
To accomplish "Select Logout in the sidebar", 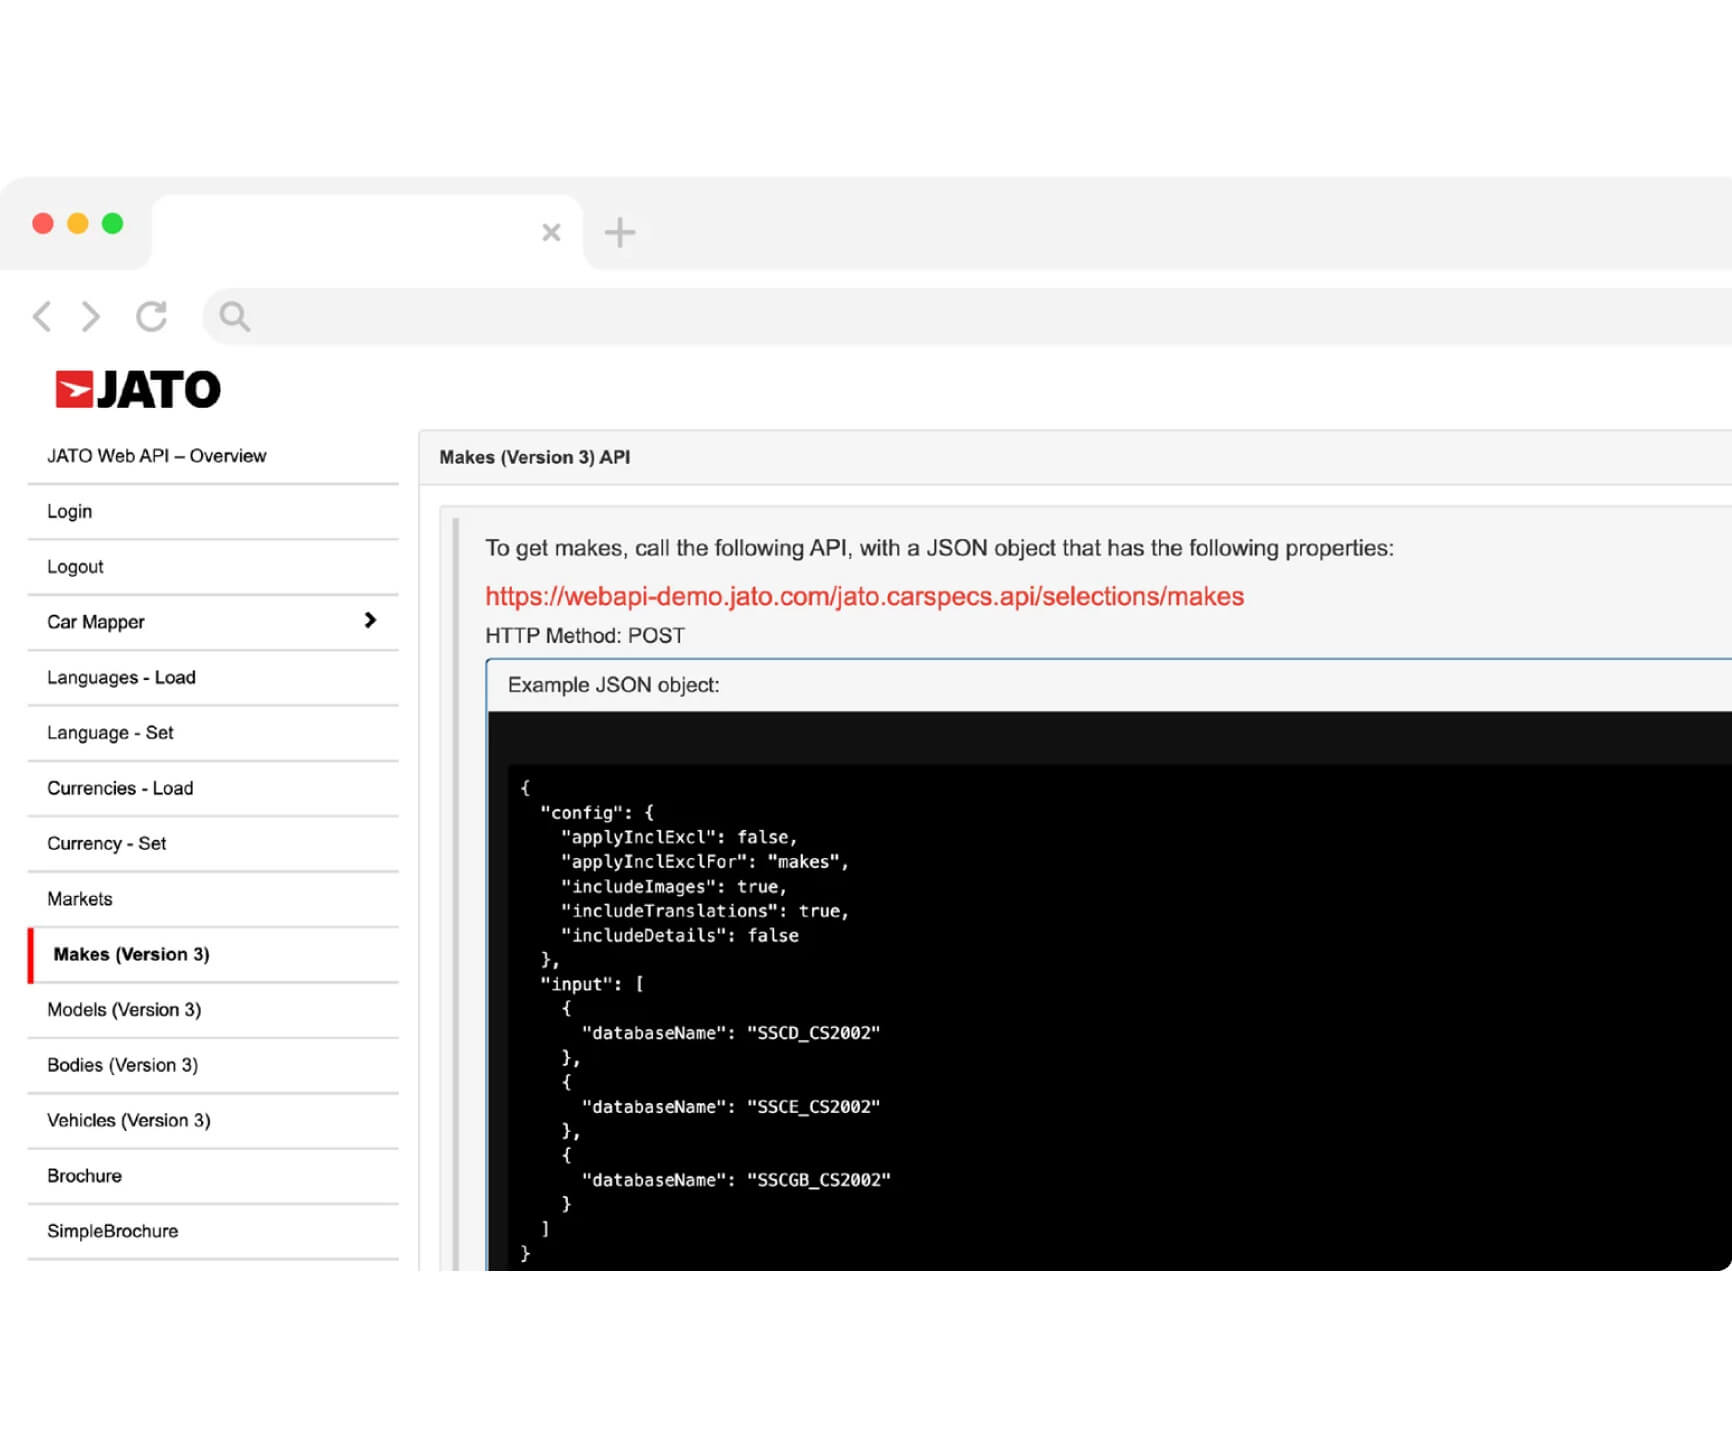I will click(x=75, y=567).
